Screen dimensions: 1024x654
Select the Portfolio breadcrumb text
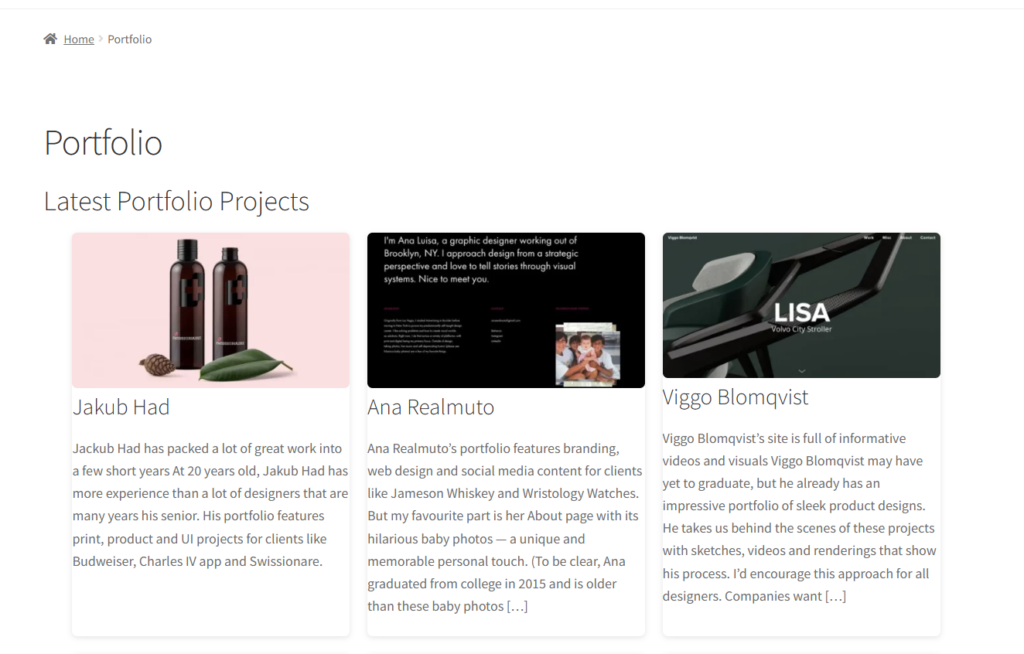pos(129,39)
